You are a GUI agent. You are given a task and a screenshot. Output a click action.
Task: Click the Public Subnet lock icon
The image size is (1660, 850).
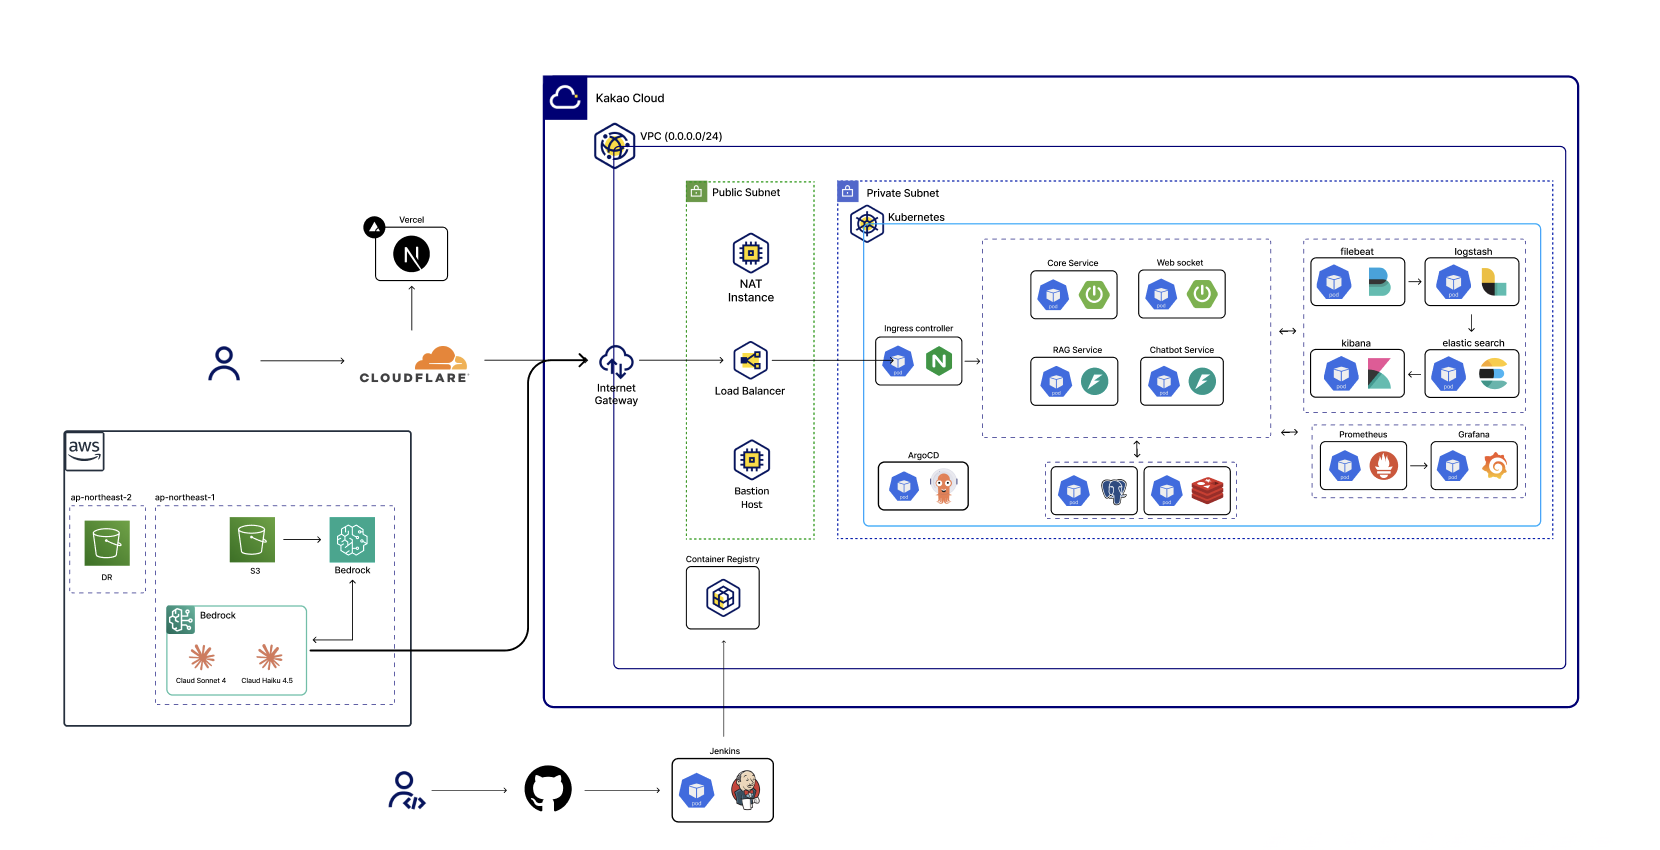(696, 191)
